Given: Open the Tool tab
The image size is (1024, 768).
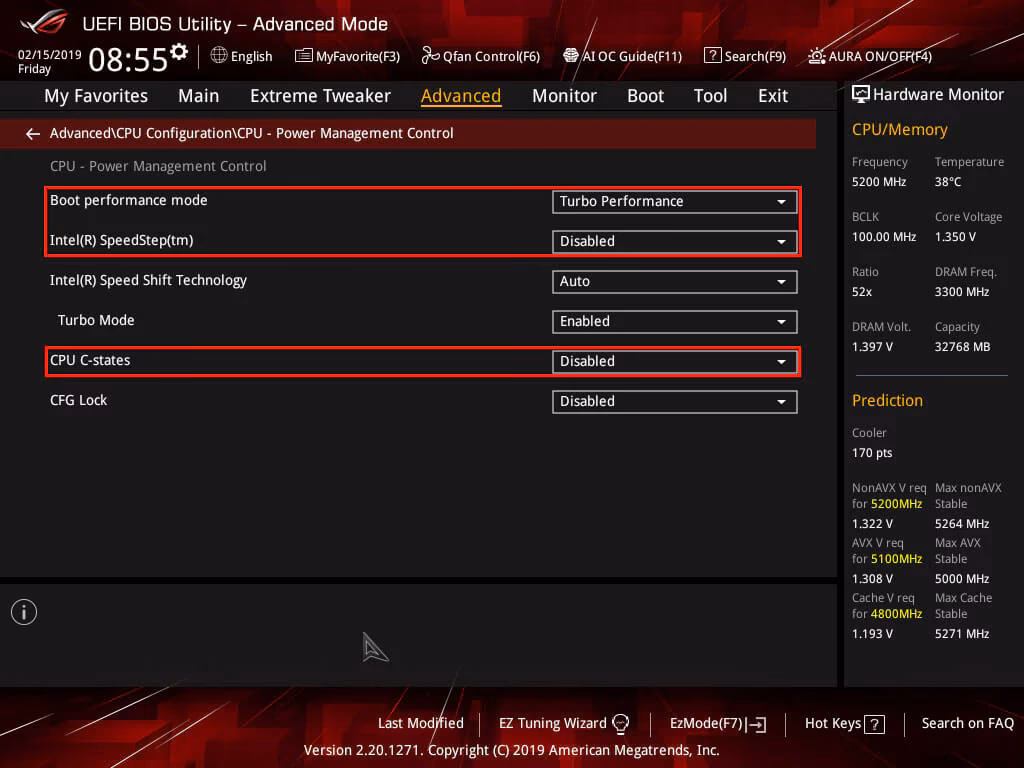Looking at the screenshot, I should pyautogui.click(x=710, y=96).
